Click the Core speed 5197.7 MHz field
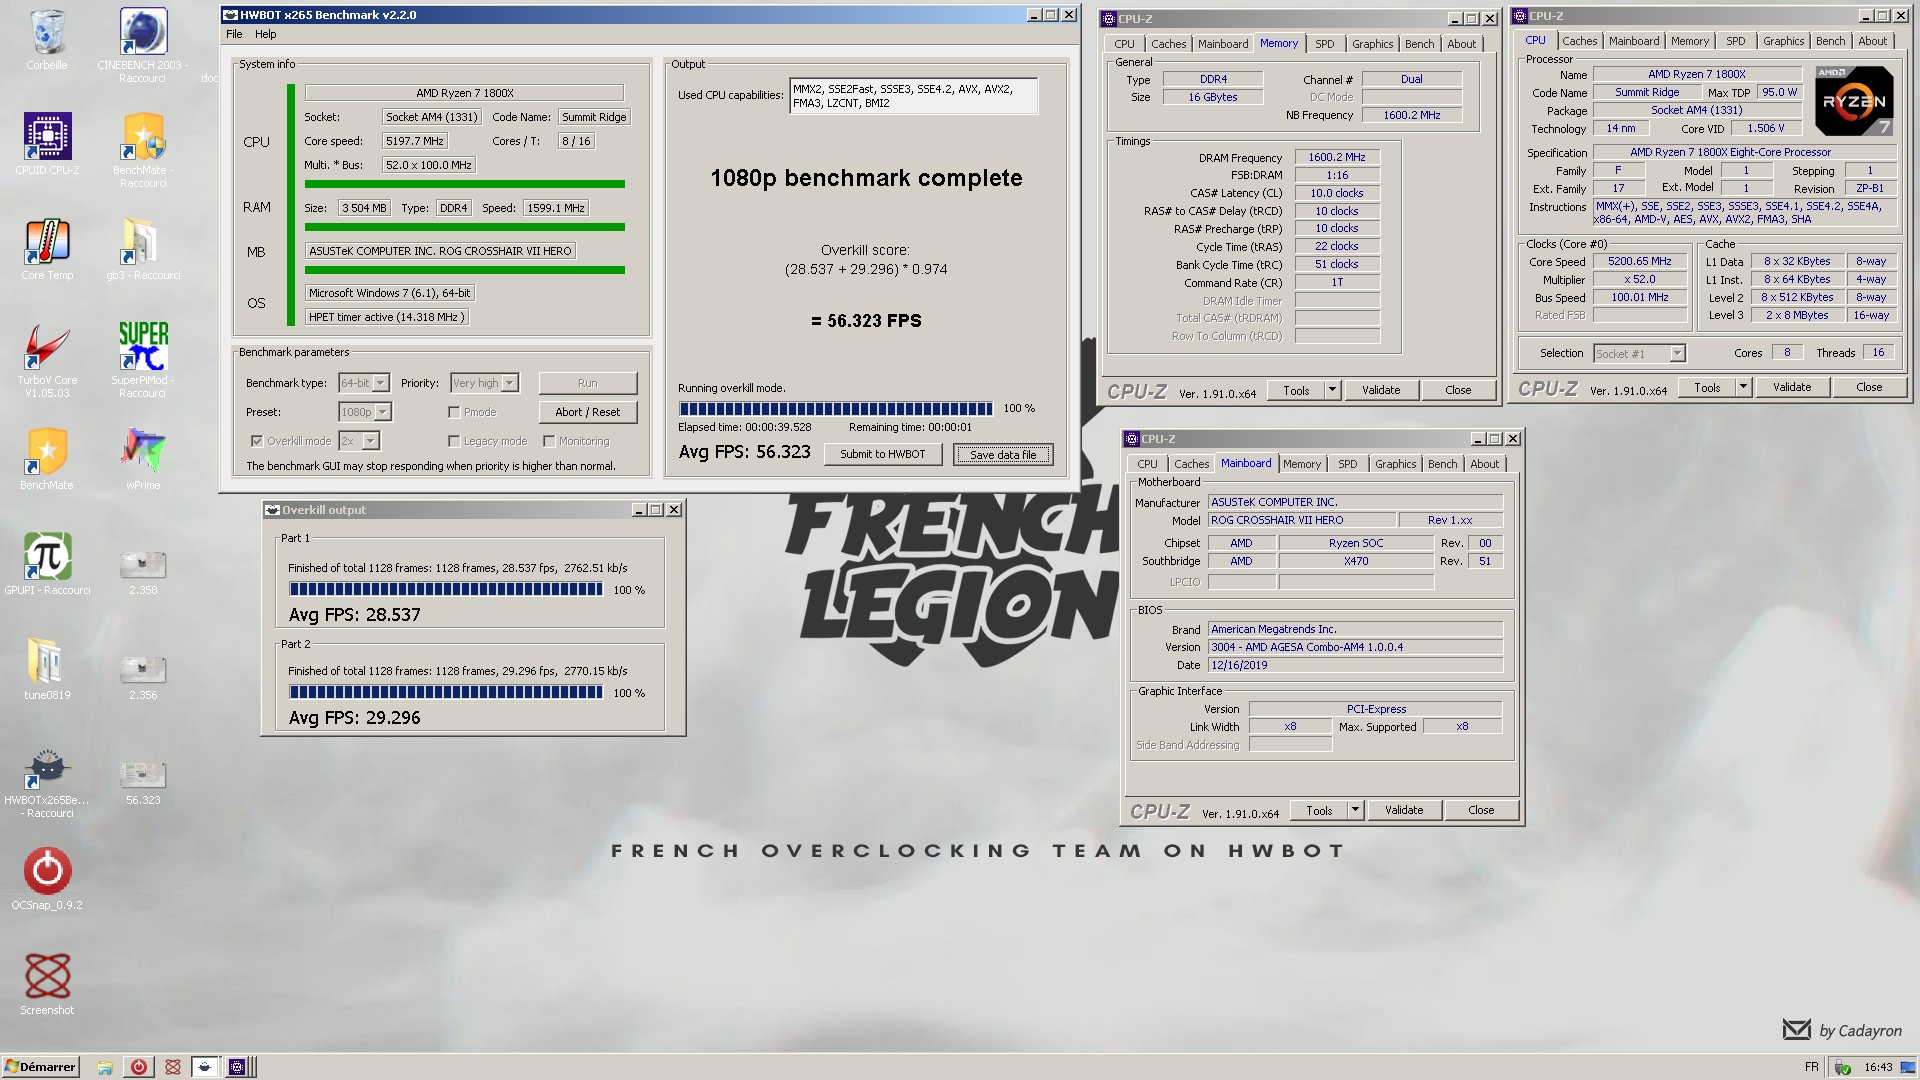 click(414, 141)
